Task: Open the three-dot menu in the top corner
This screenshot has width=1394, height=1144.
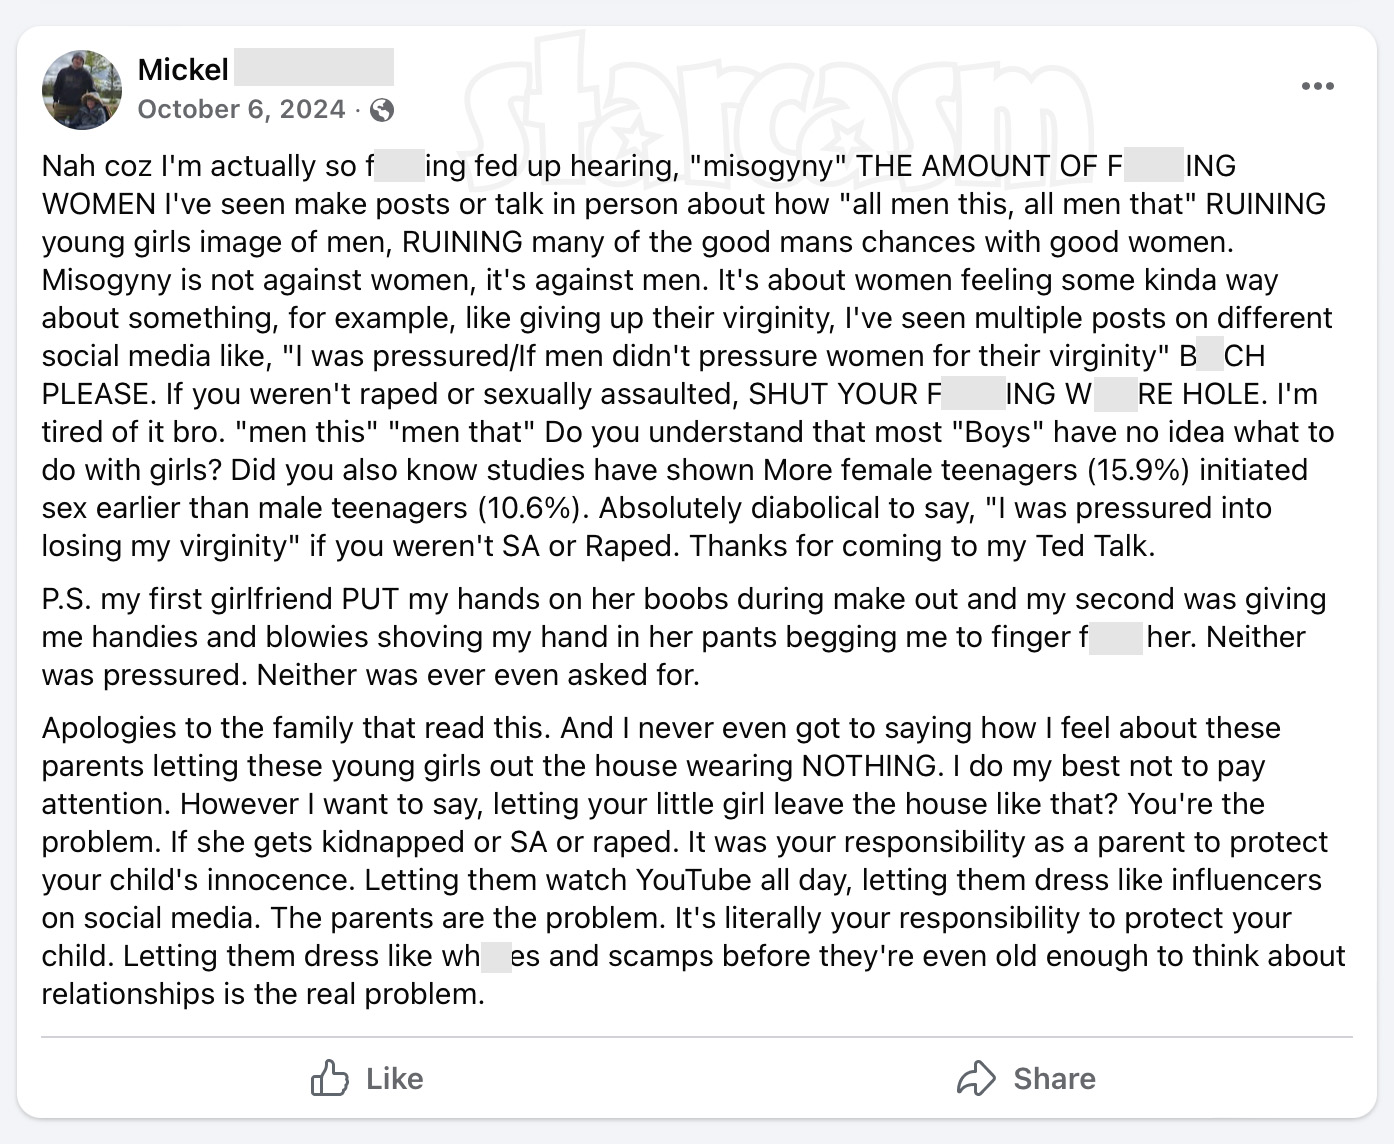Action: 1318,86
